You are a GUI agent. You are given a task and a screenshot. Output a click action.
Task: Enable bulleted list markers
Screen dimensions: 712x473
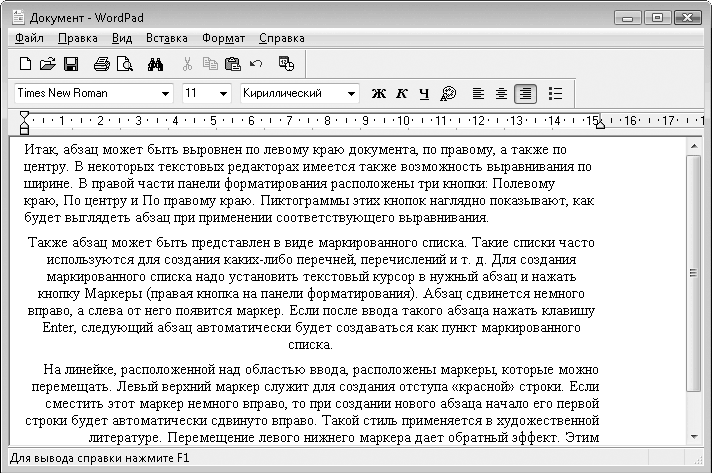coord(556,93)
